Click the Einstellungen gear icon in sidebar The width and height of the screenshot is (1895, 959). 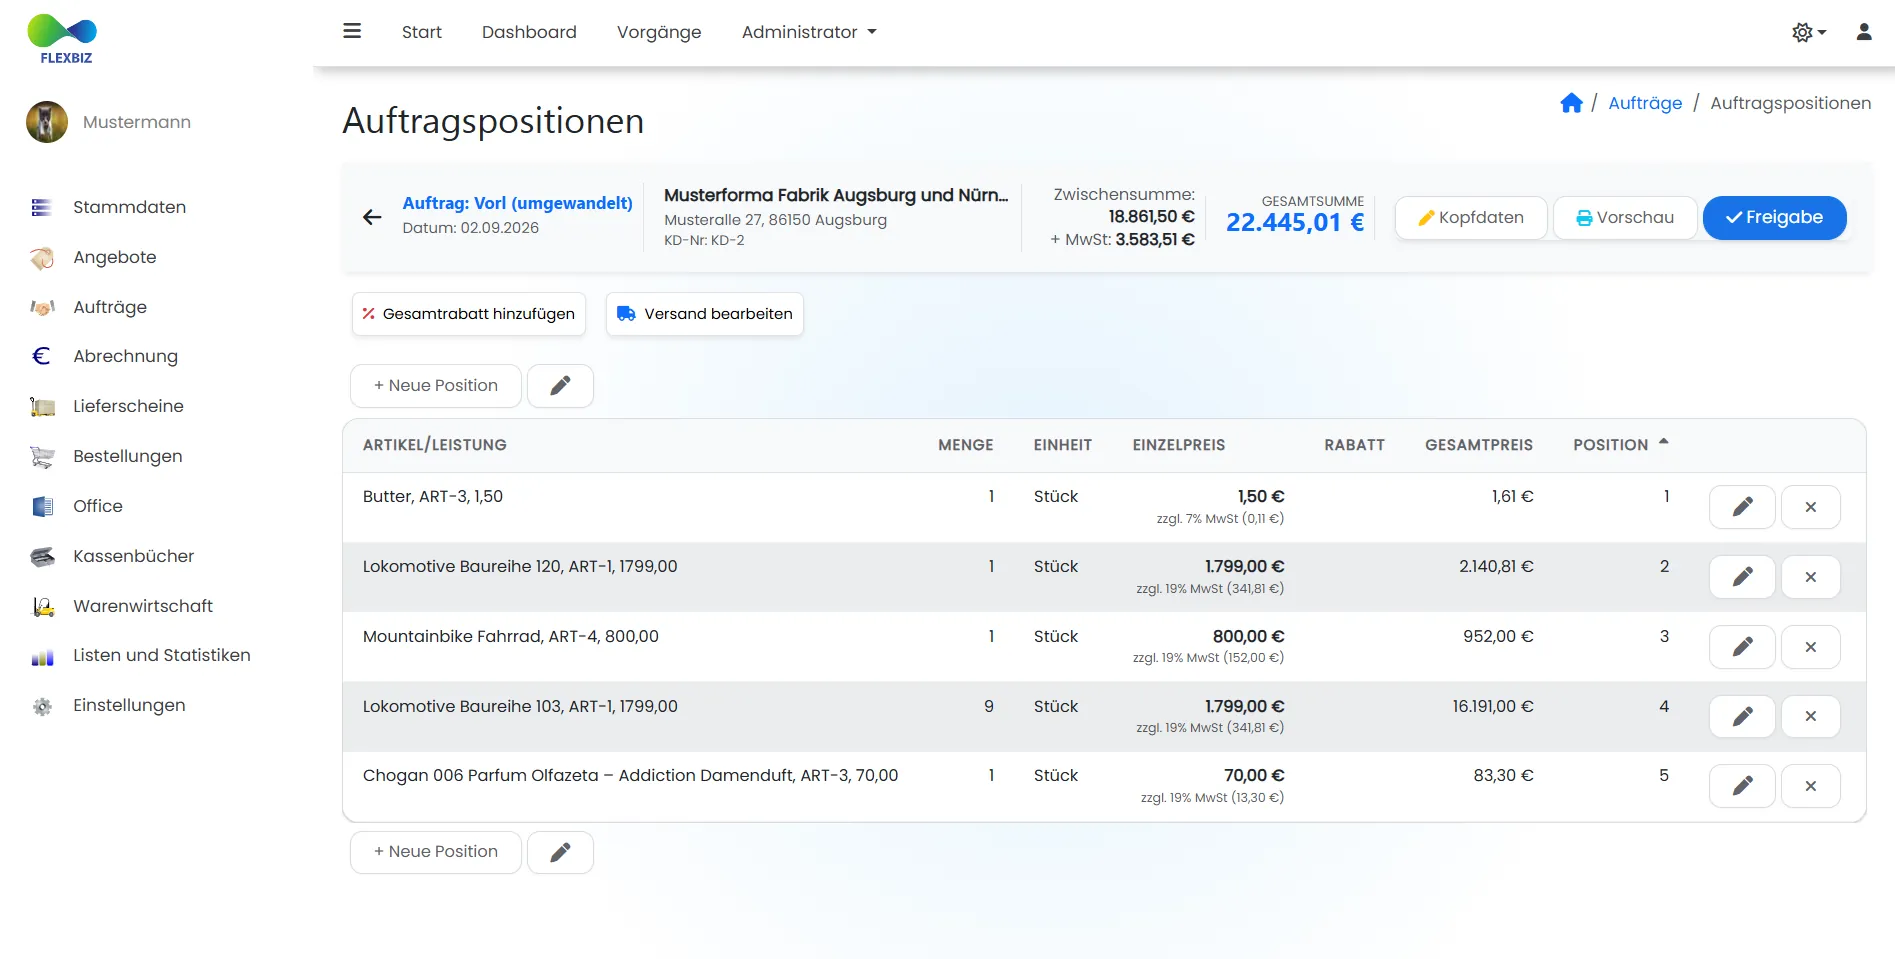(42, 706)
